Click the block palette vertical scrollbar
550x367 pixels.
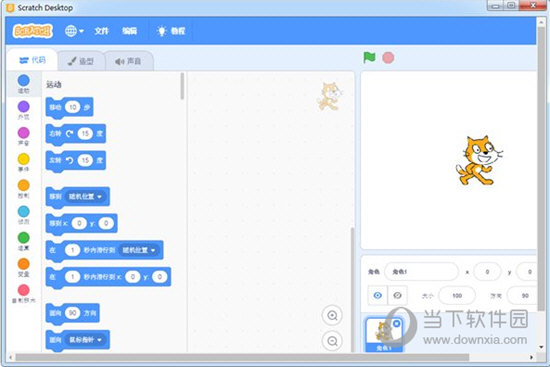point(182,86)
